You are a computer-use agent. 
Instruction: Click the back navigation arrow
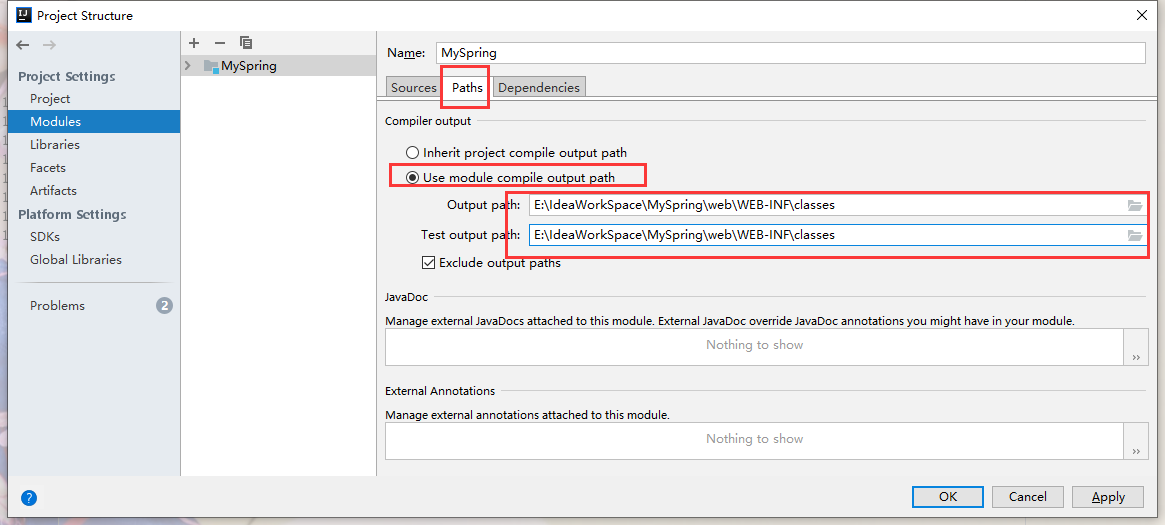[24, 45]
